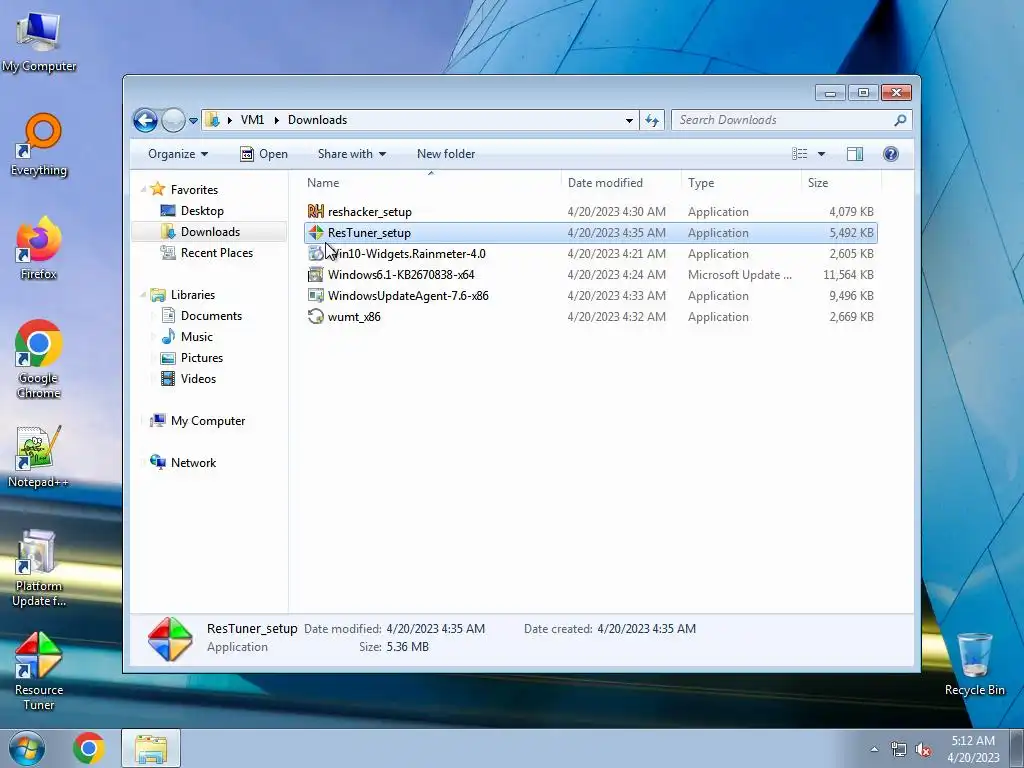Select the WindowsUpdateAgent-7.6-x86 file icon
The image size is (1024, 768).
pyautogui.click(x=316, y=296)
